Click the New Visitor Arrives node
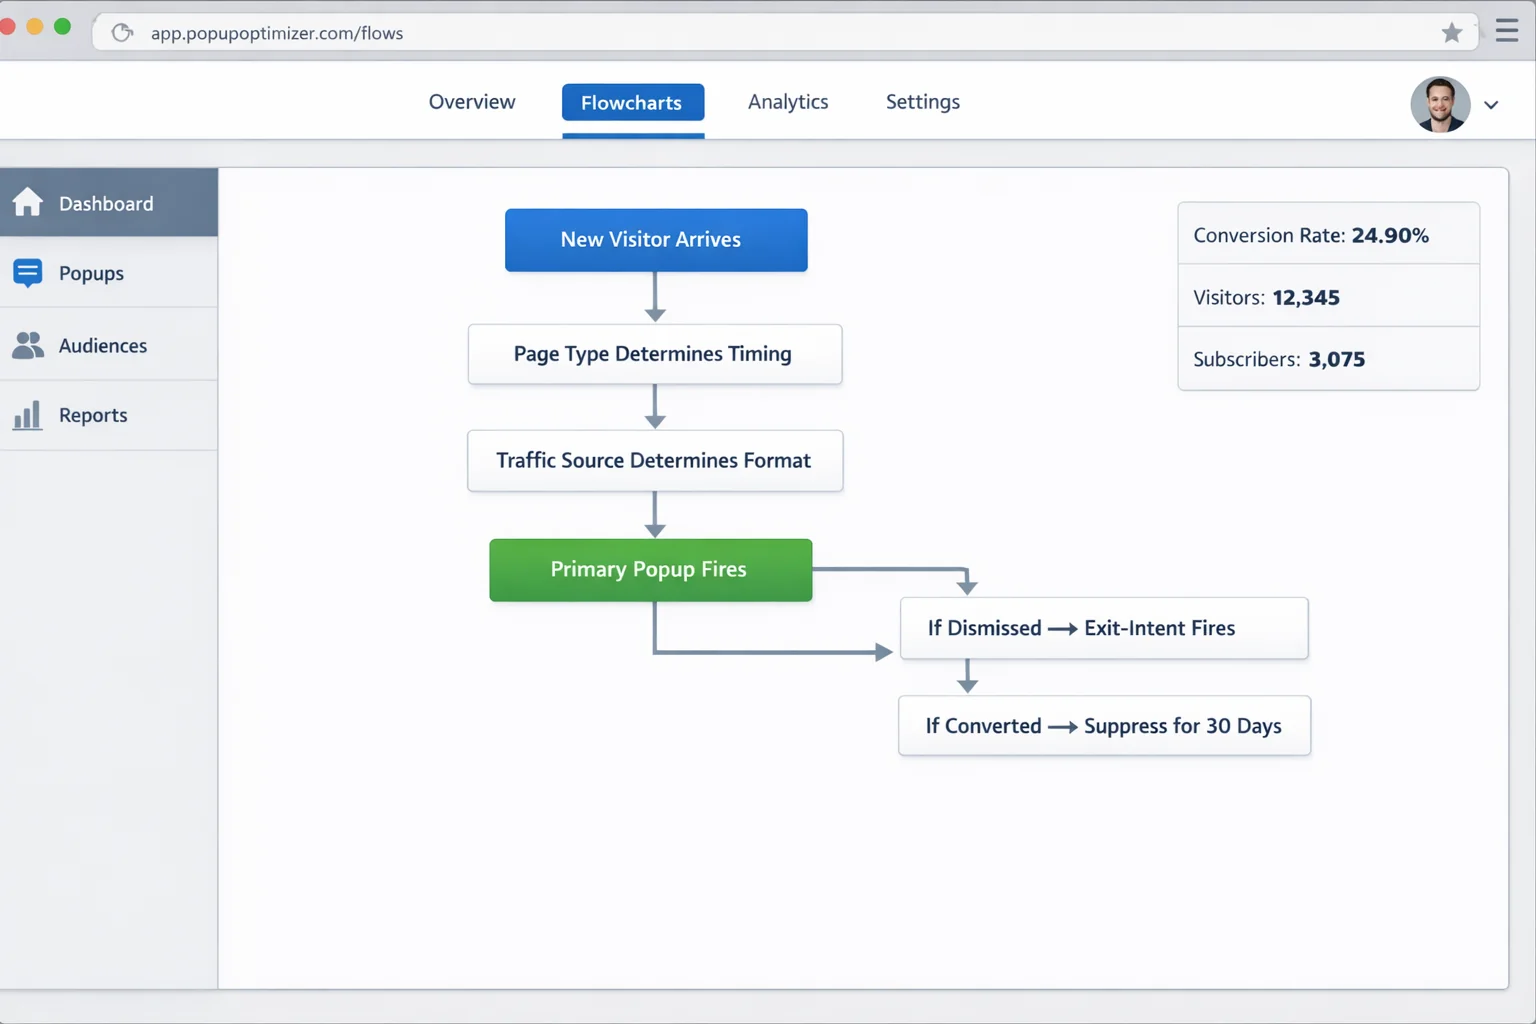The image size is (1536, 1024). 655,239
